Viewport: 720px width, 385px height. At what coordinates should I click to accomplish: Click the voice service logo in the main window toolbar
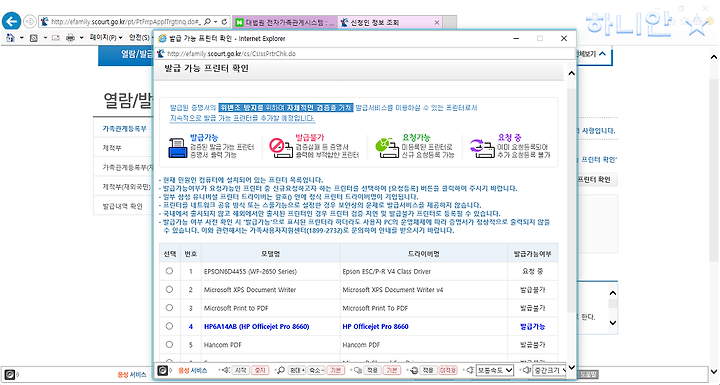pos(10,374)
